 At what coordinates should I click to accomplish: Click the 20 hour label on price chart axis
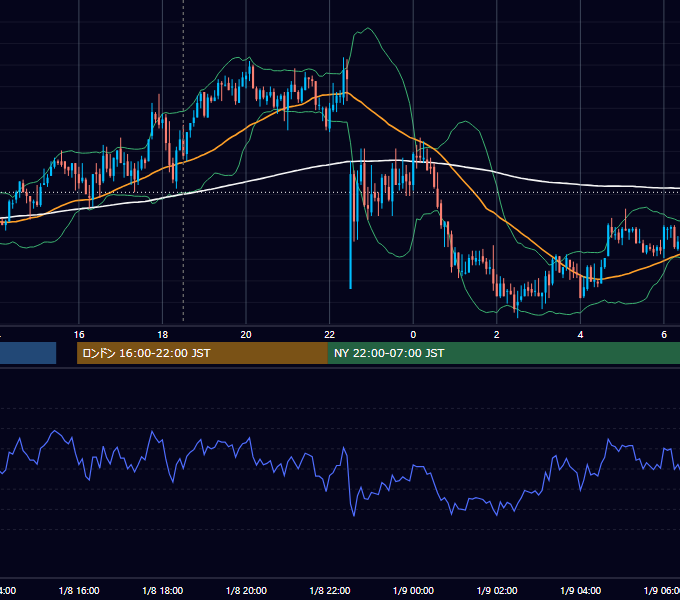click(x=246, y=335)
